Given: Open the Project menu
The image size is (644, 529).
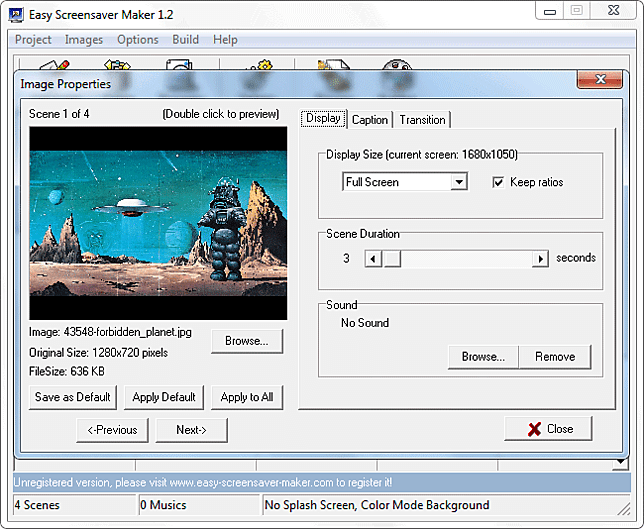Looking at the screenshot, I should click(33, 39).
